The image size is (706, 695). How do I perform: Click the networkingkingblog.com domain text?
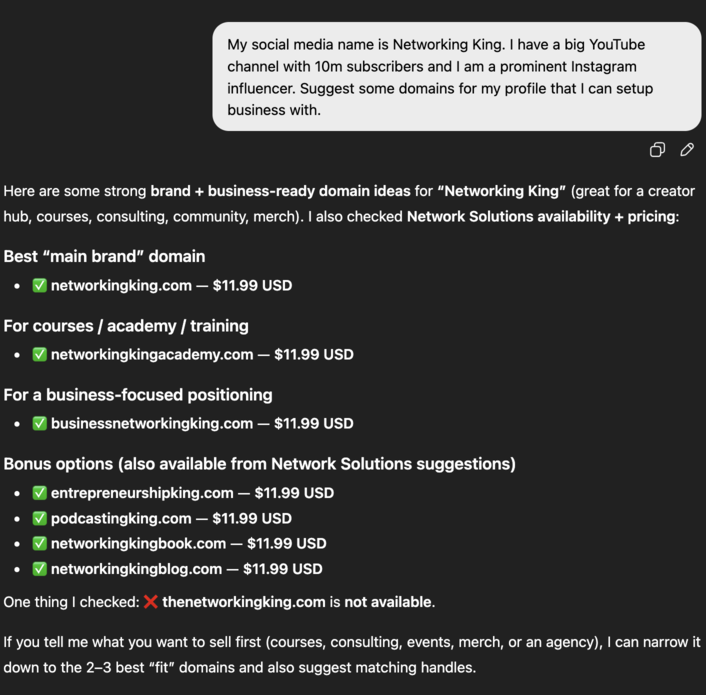tap(136, 569)
